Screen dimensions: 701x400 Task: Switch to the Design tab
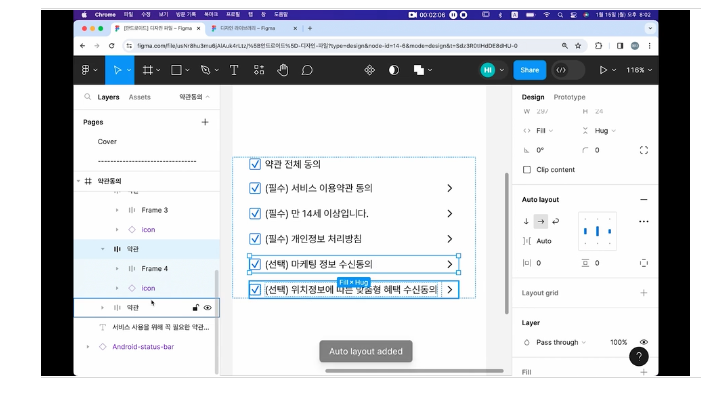pos(533,97)
